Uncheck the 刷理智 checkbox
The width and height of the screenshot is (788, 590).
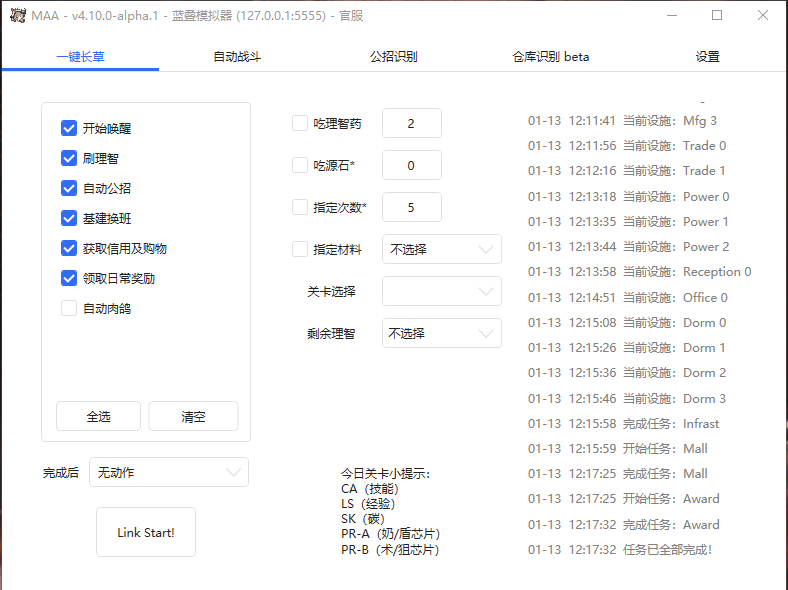69,158
